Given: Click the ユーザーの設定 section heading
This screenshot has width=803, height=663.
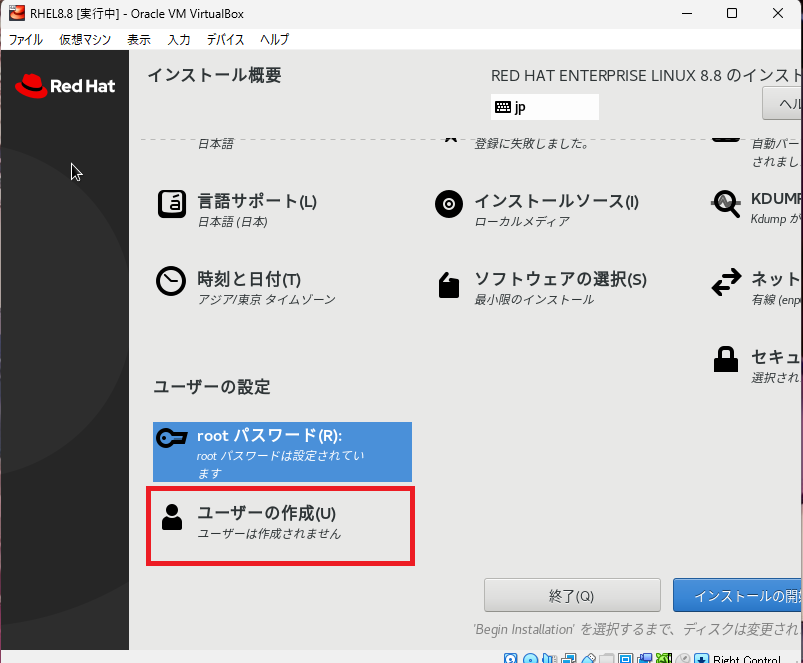Looking at the screenshot, I should (212, 387).
